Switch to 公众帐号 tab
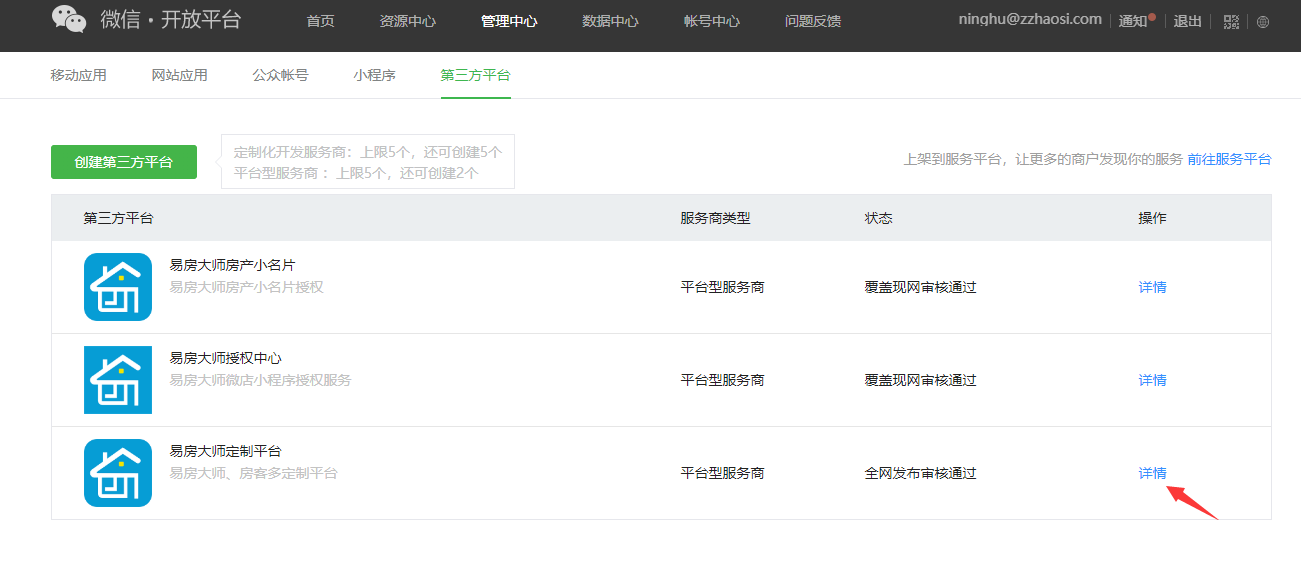 (281, 75)
